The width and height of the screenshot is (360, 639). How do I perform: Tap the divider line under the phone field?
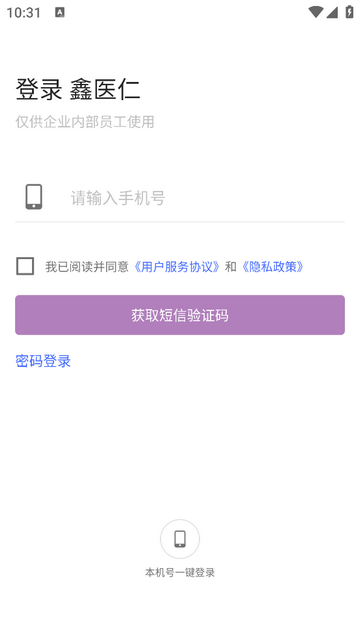point(180,222)
